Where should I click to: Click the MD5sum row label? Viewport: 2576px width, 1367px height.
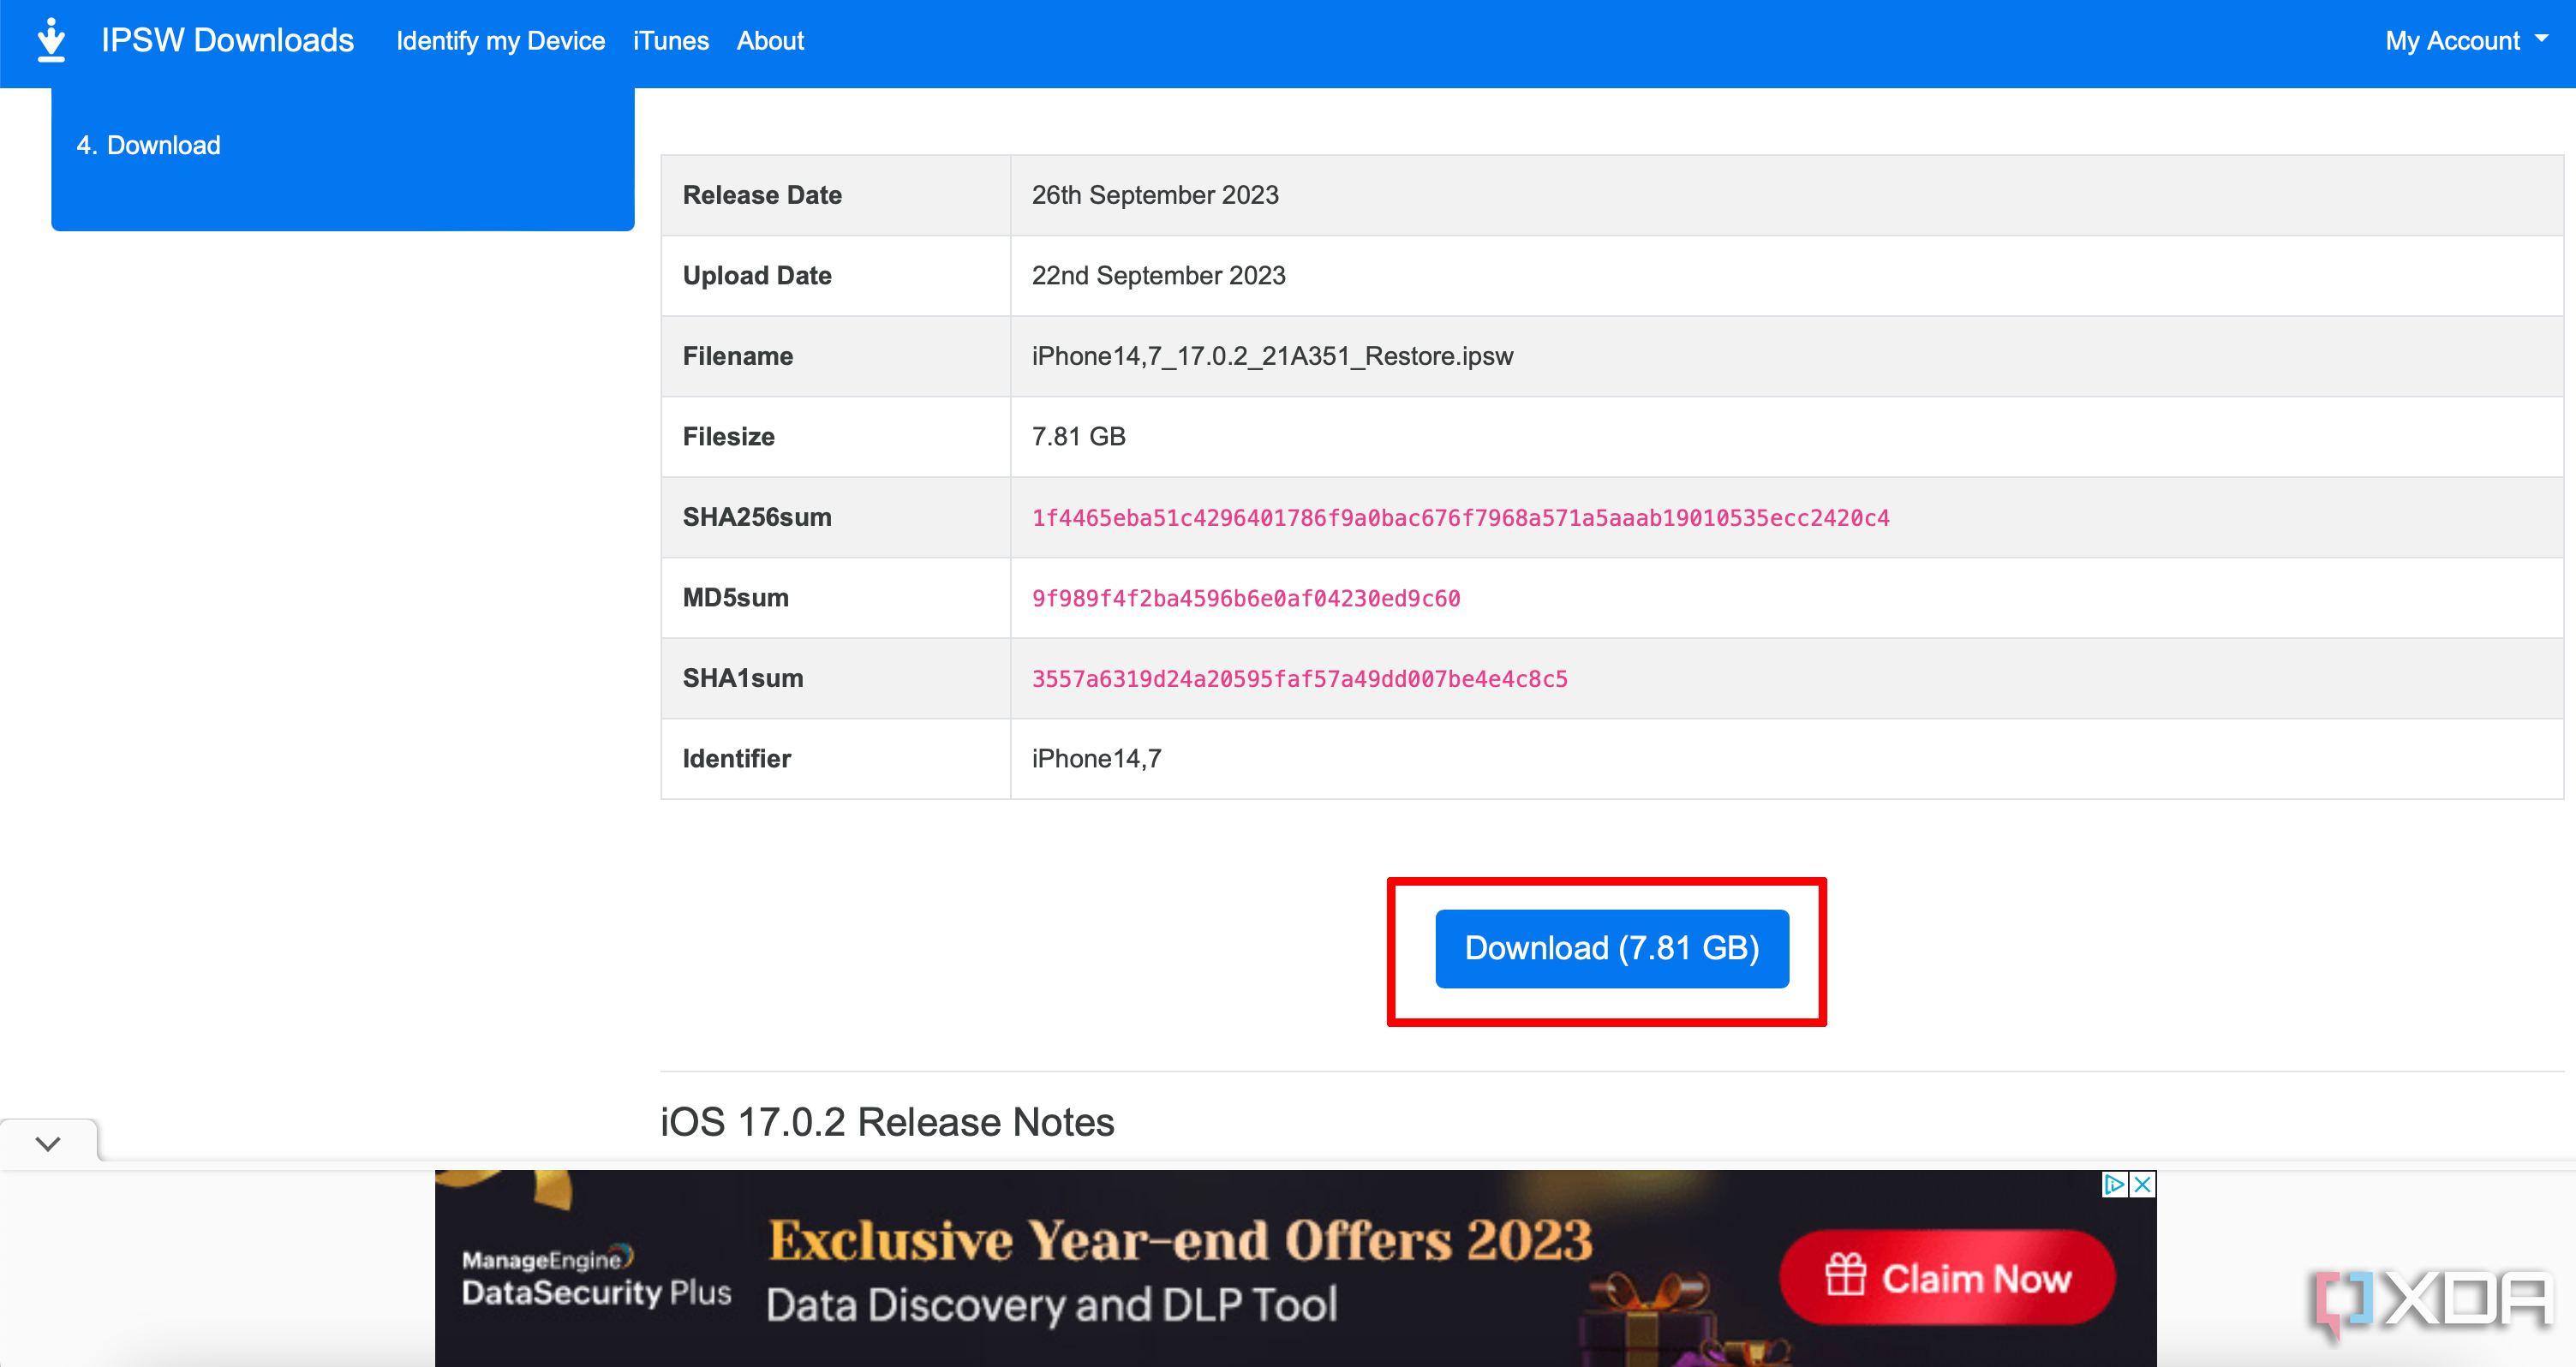coord(735,597)
